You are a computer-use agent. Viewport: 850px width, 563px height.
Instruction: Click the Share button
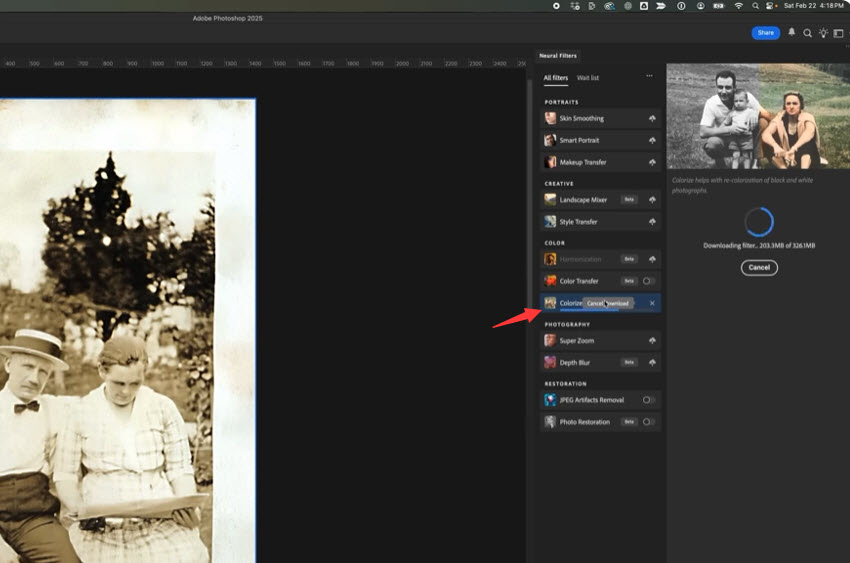(765, 33)
